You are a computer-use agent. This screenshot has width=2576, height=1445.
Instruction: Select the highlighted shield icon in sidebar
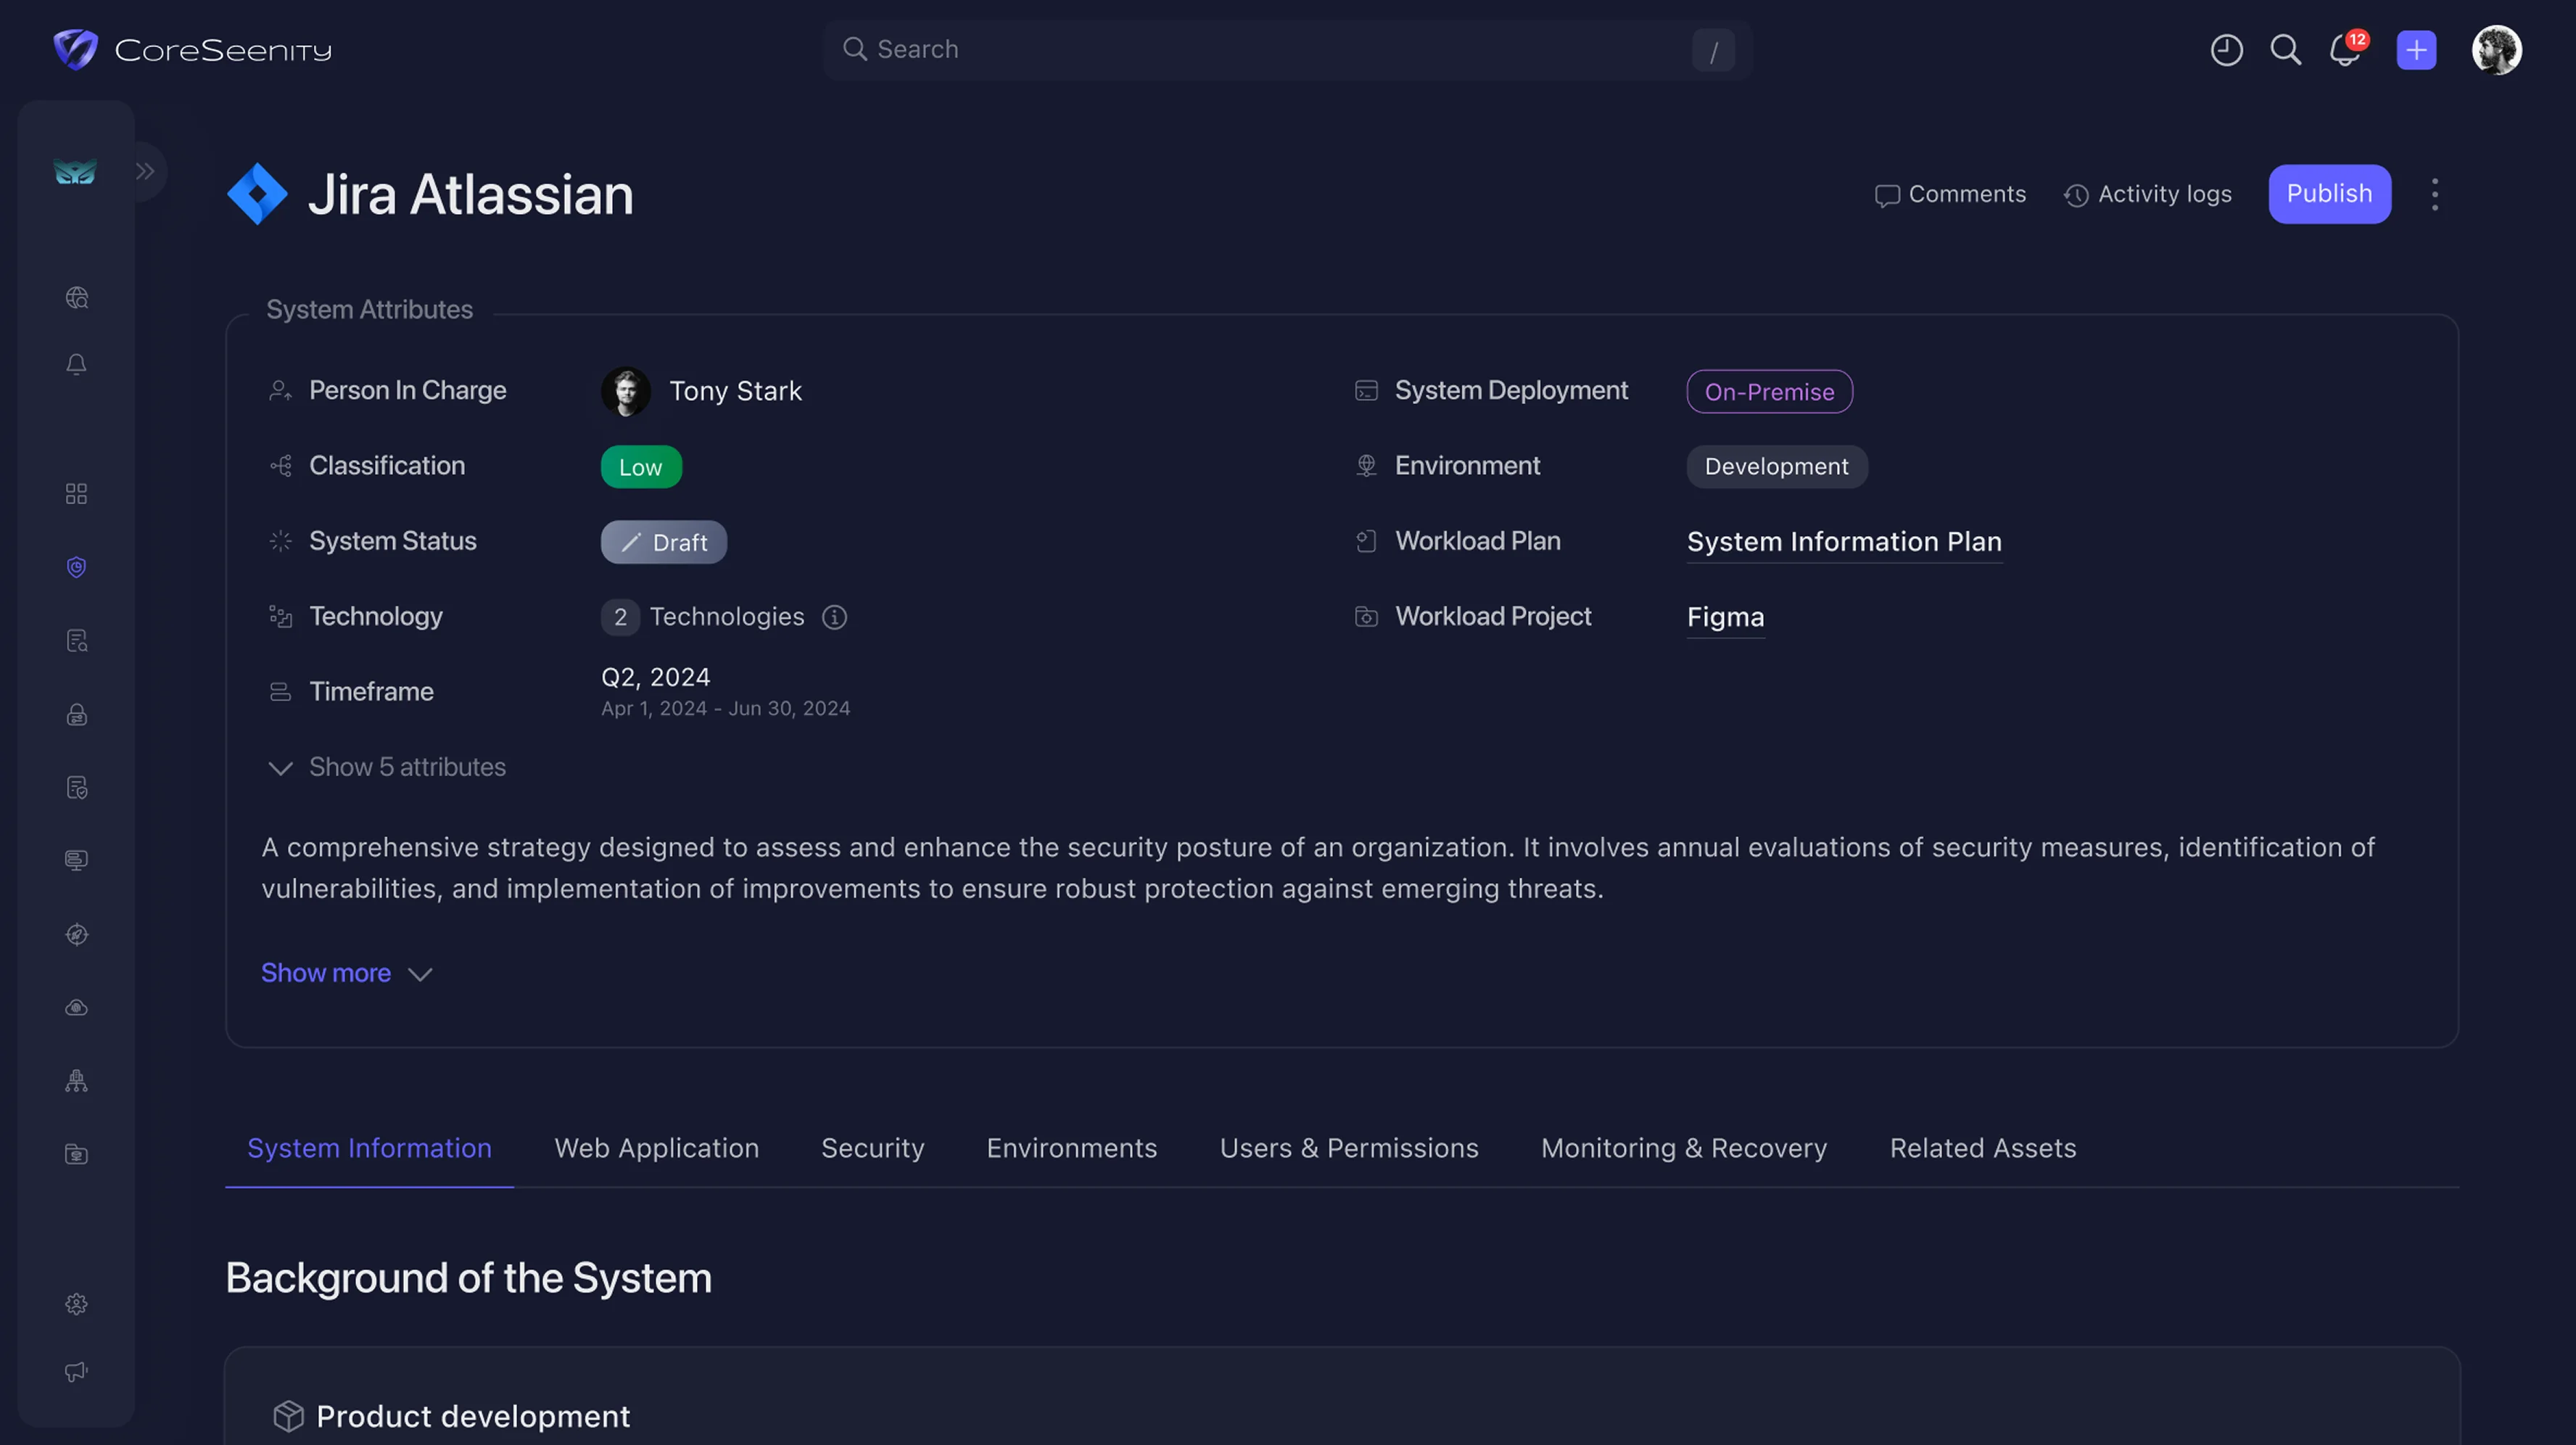[77, 567]
